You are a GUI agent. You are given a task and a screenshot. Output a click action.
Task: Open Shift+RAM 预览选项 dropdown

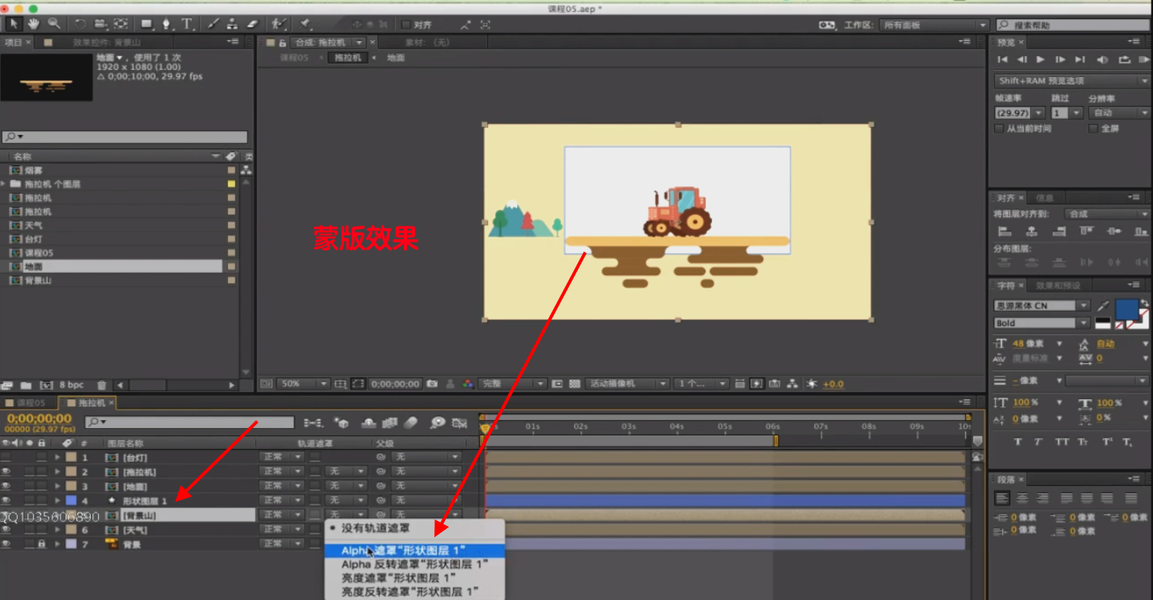(x=1072, y=81)
